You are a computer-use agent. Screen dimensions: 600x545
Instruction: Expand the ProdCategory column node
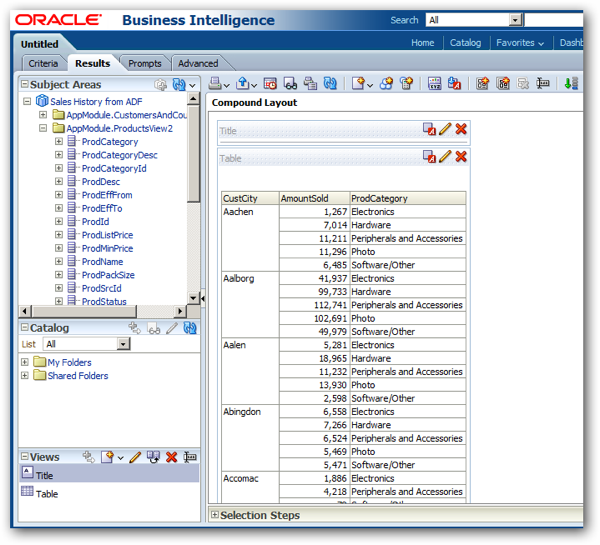pyautogui.click(x=59, y=141)
